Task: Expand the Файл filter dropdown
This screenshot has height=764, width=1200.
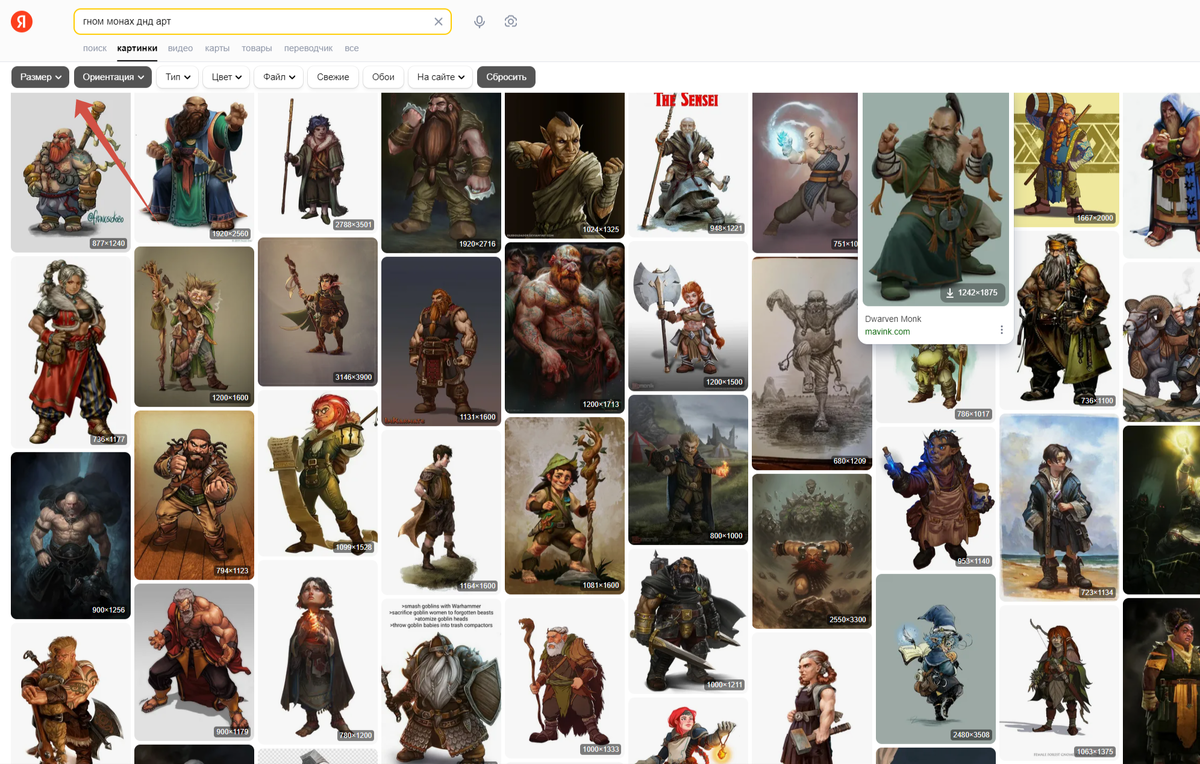Action: [x=279, y=77]
